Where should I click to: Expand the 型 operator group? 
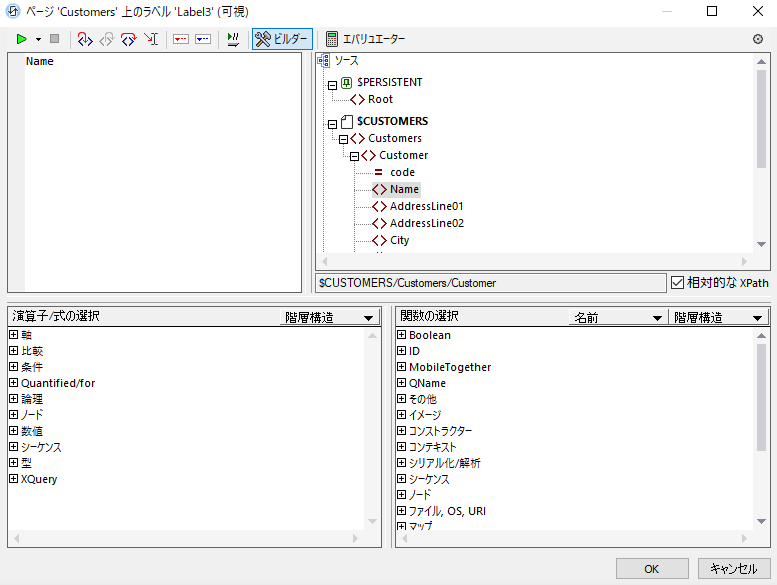pos(13,463)
